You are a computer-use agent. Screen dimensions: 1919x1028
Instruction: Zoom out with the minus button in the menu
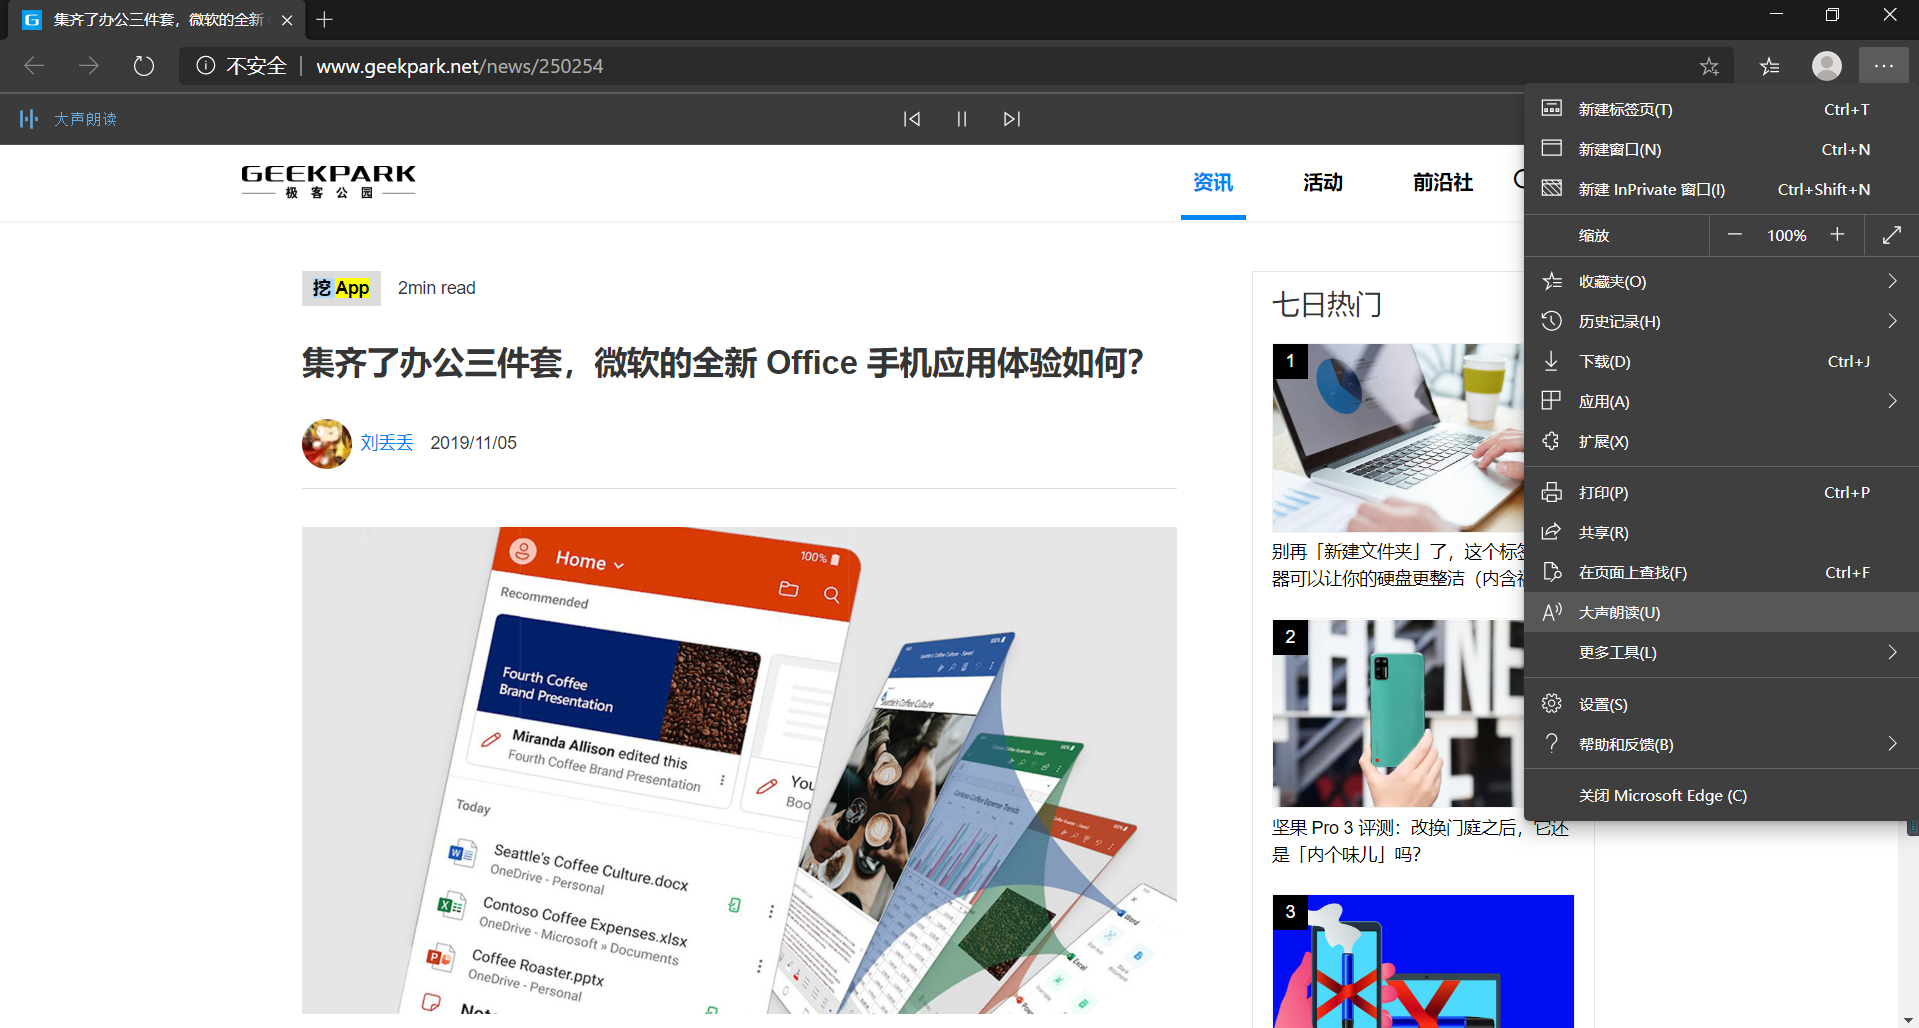click(1735, 235)
